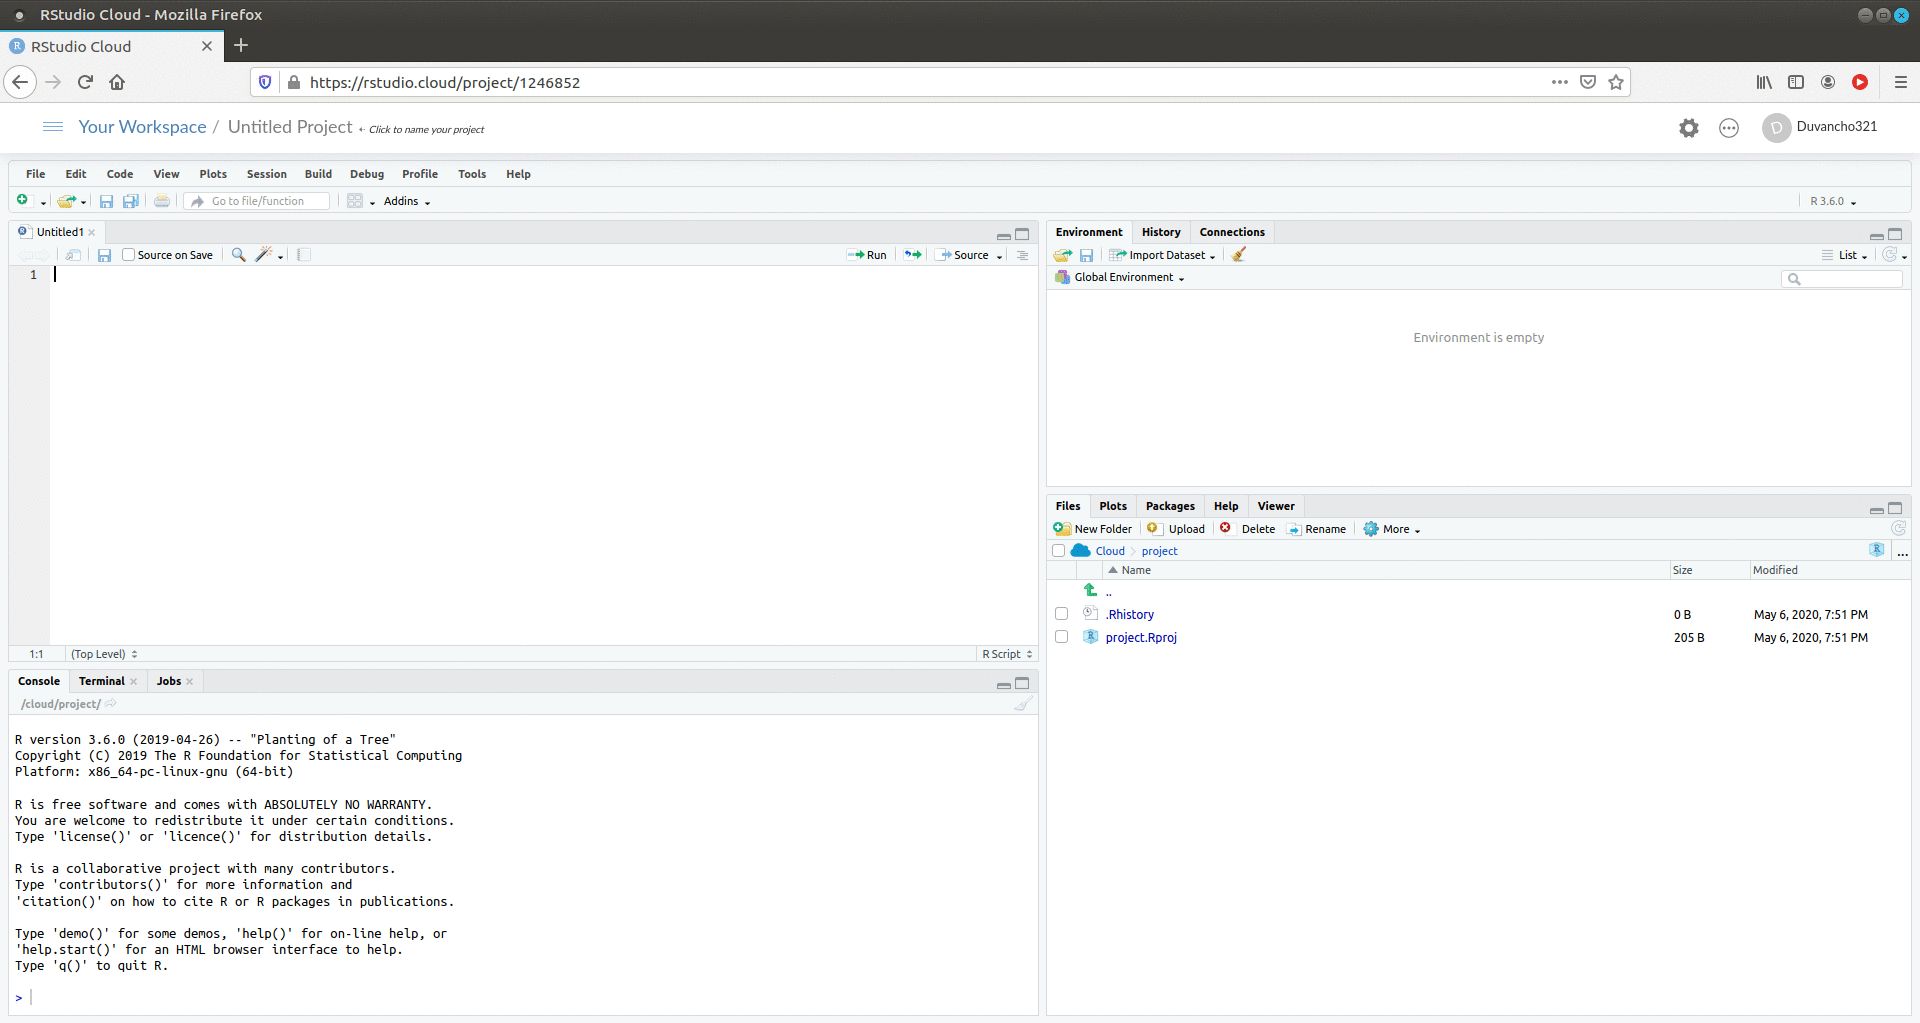Click Go to directory ellipsis button
1920x1023 pixels.
(1902, 552)
